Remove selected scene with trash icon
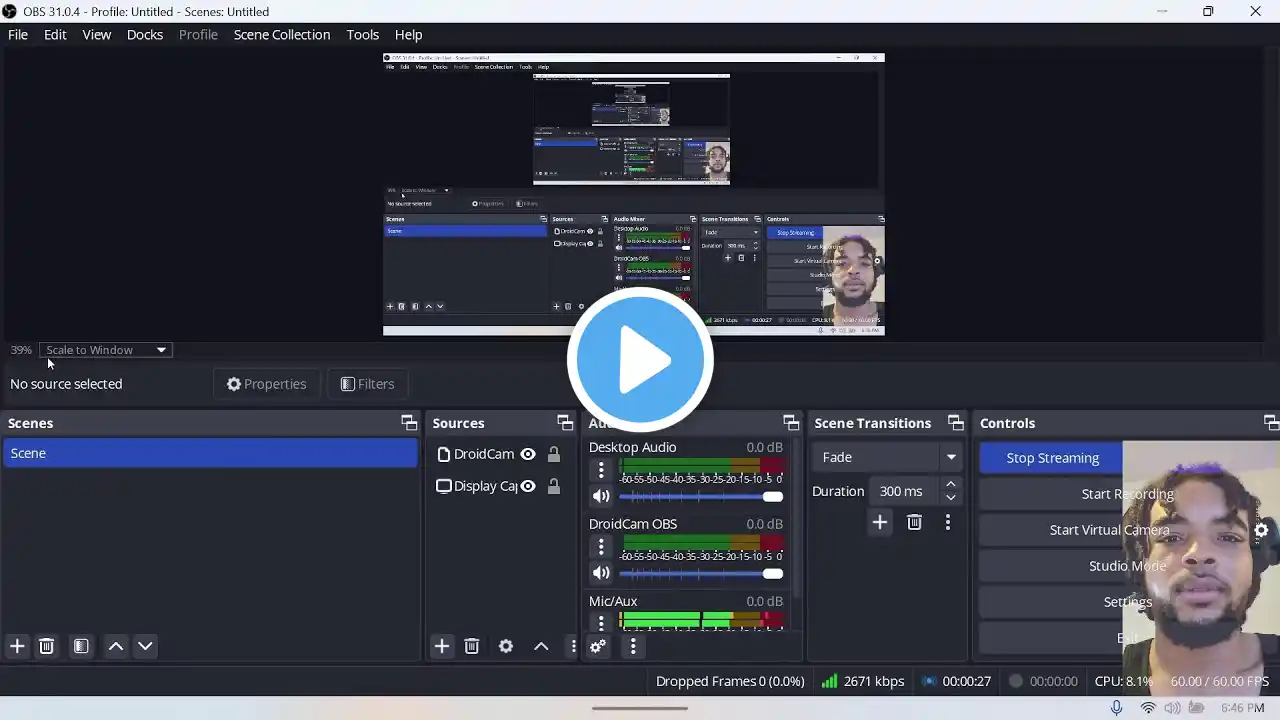Image resolution: width=1280 pixels, height=720 pixels. click(46, 646)
